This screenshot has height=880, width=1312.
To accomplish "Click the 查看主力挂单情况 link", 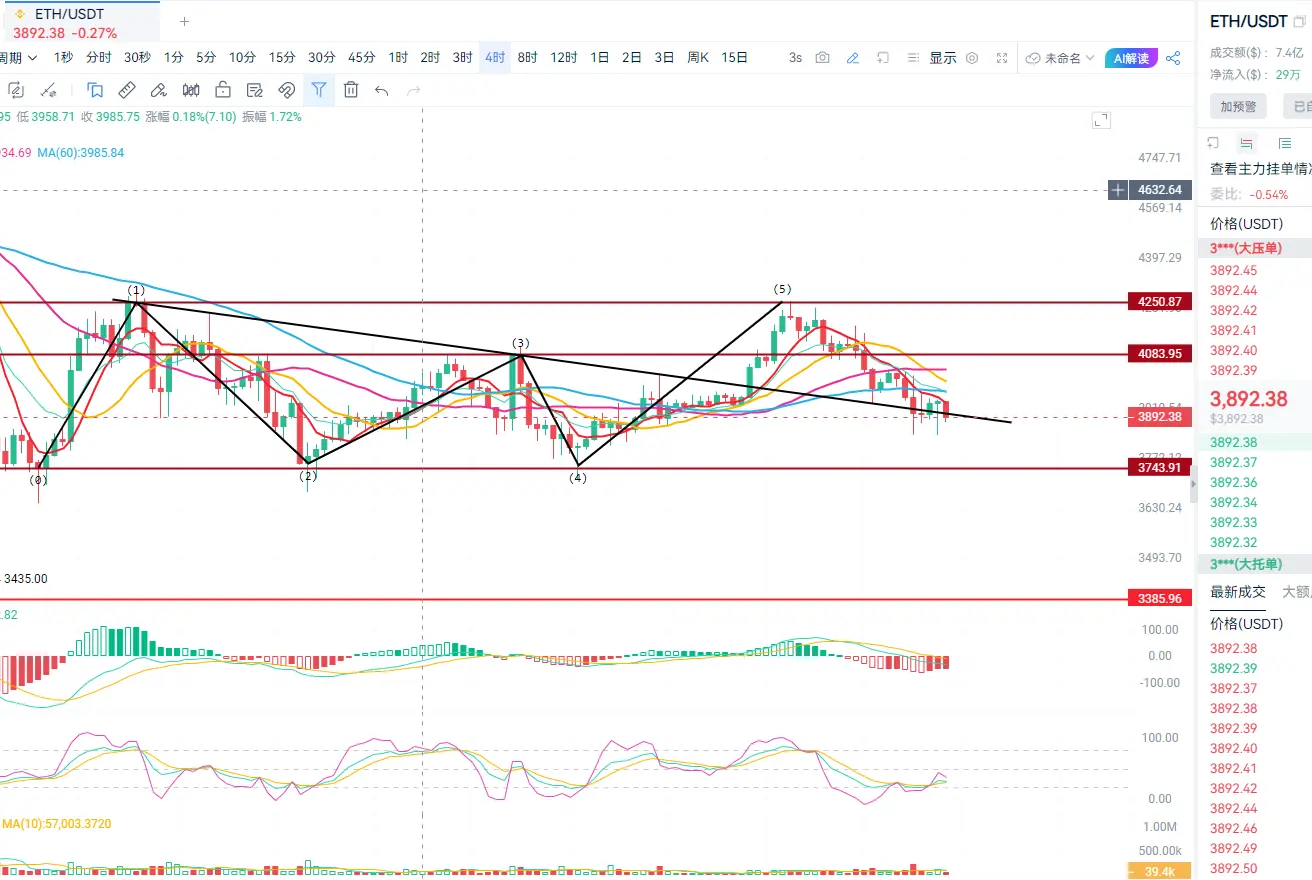I will (x=1260, y=169).
